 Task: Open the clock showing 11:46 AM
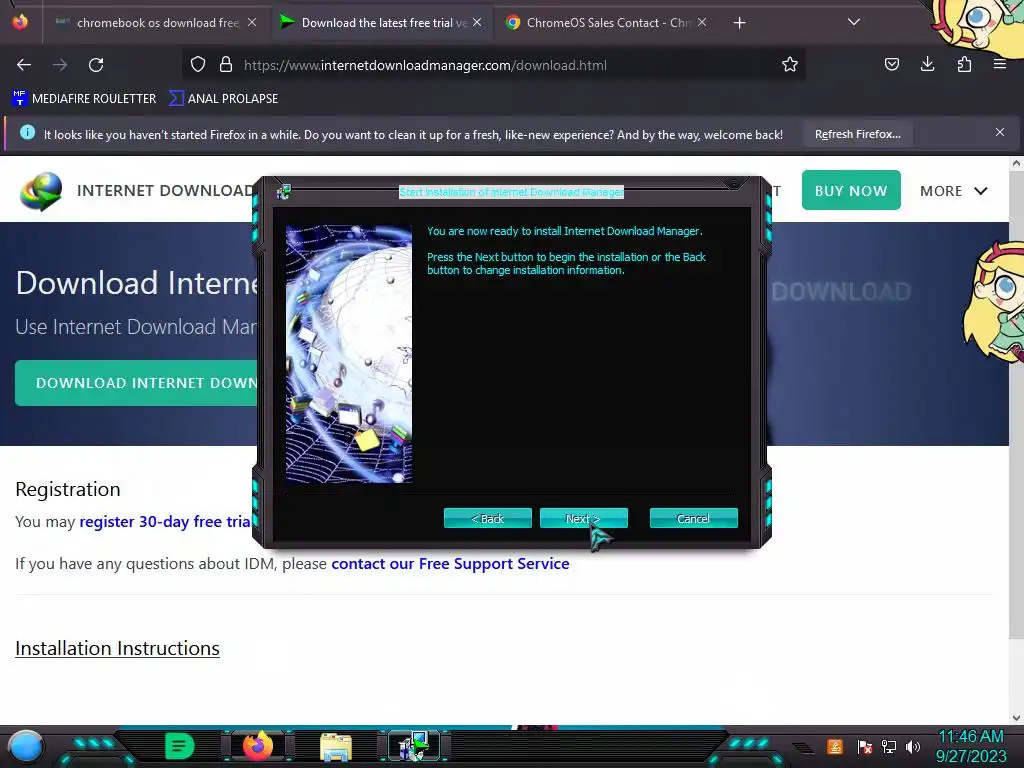click(971, 746)
